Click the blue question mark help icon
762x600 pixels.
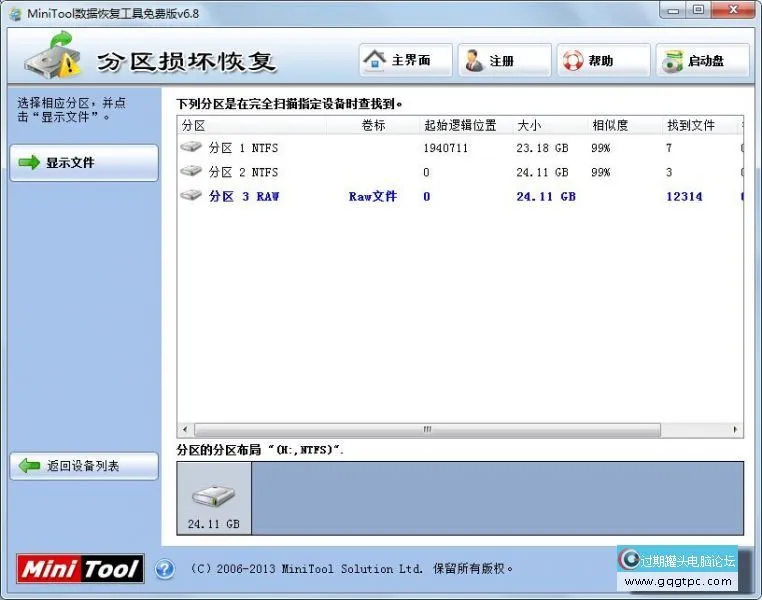(165, 568)
